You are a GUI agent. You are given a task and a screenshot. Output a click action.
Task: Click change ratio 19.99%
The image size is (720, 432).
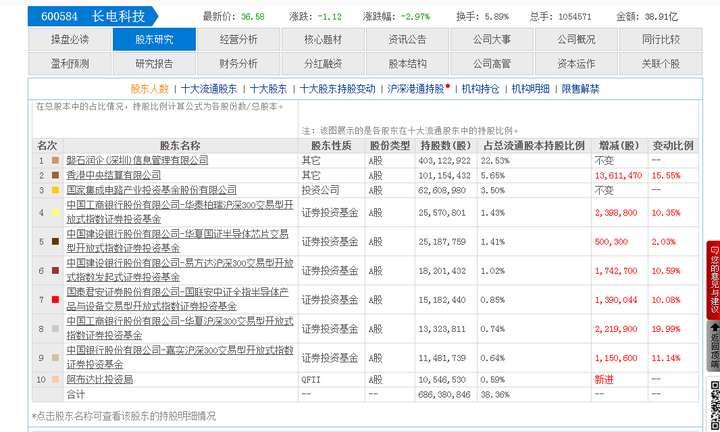pyautogui.click(x=666, y=329)
